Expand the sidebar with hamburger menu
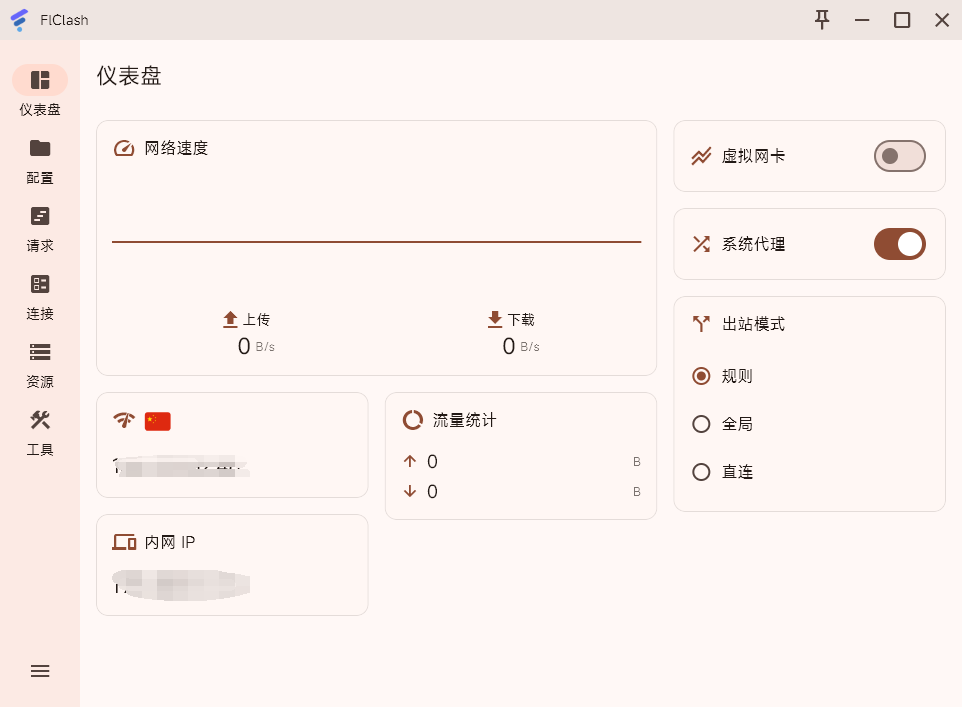 pos(40,671)
